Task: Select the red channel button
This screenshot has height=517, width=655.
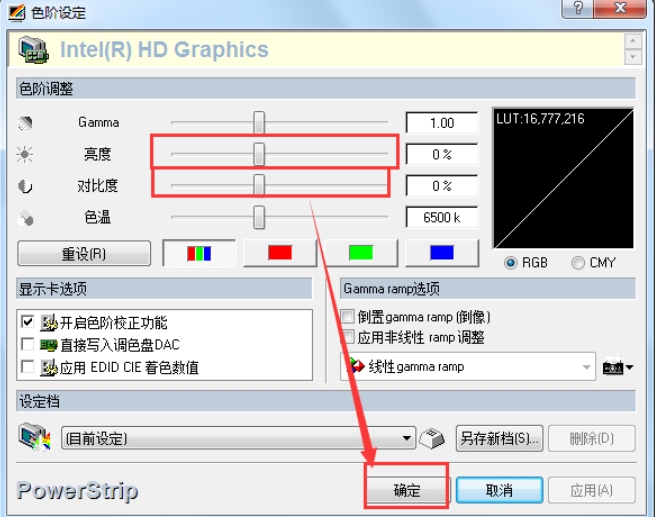Action: pyautogui.click(x=280, y=253)
